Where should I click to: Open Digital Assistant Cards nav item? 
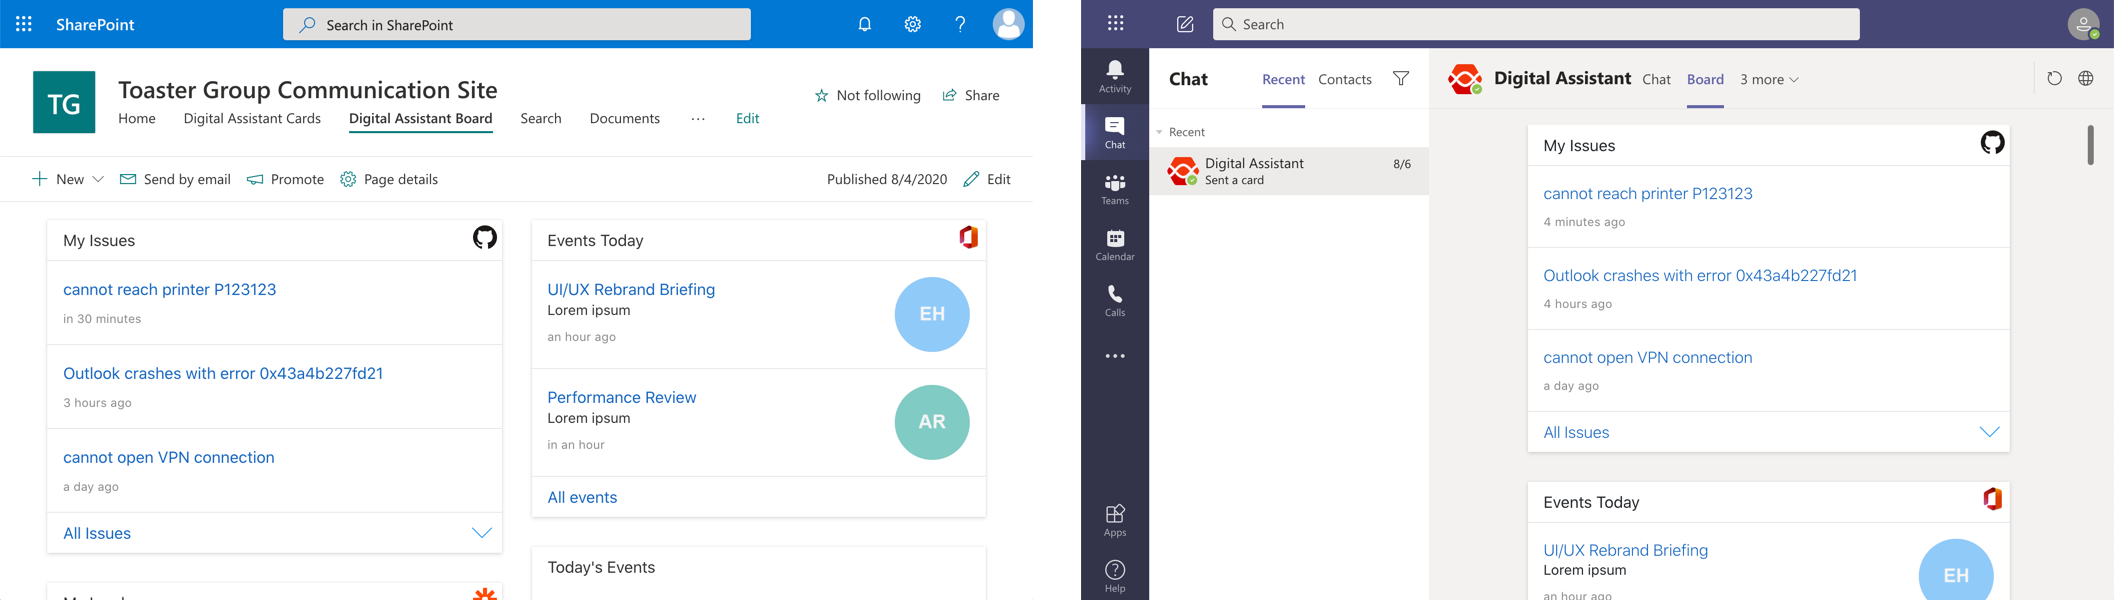252,118
